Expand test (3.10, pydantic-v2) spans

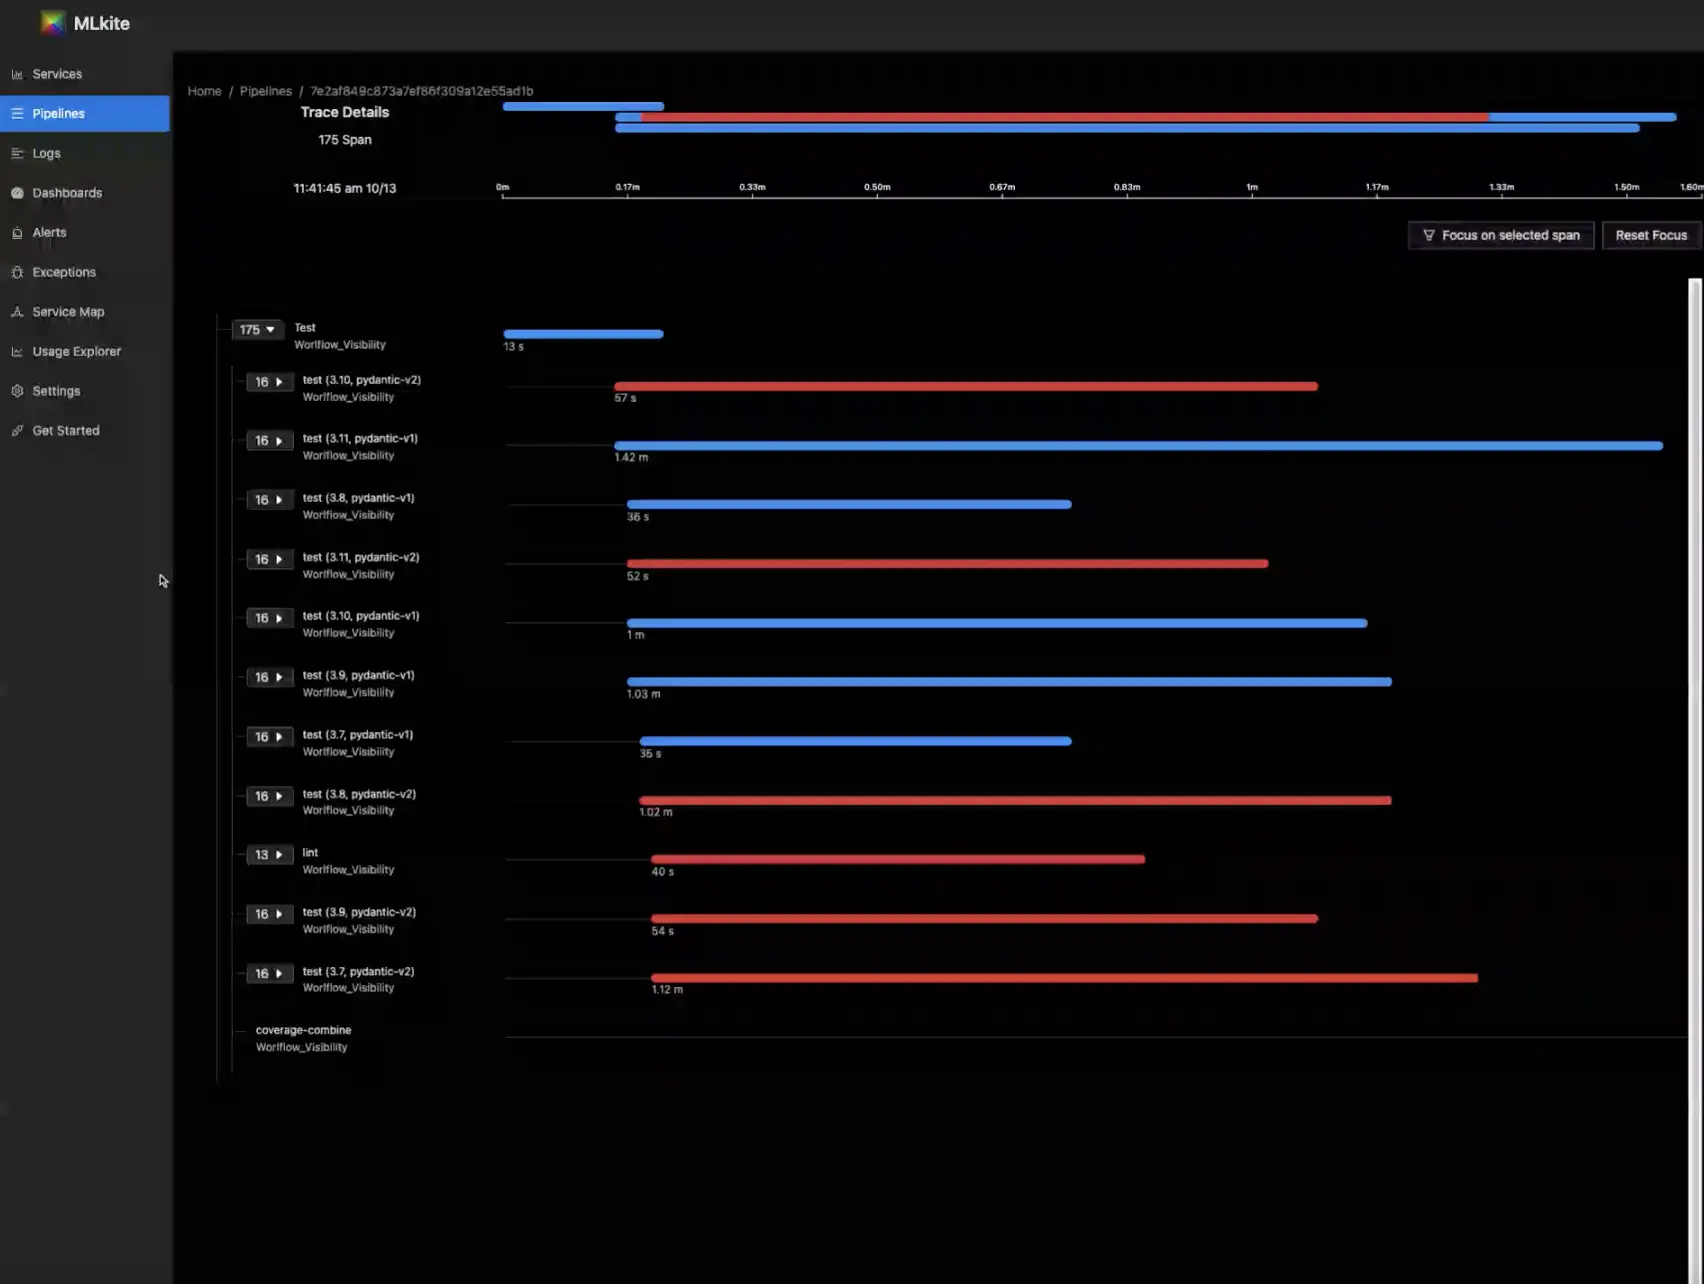coord(269,382)
